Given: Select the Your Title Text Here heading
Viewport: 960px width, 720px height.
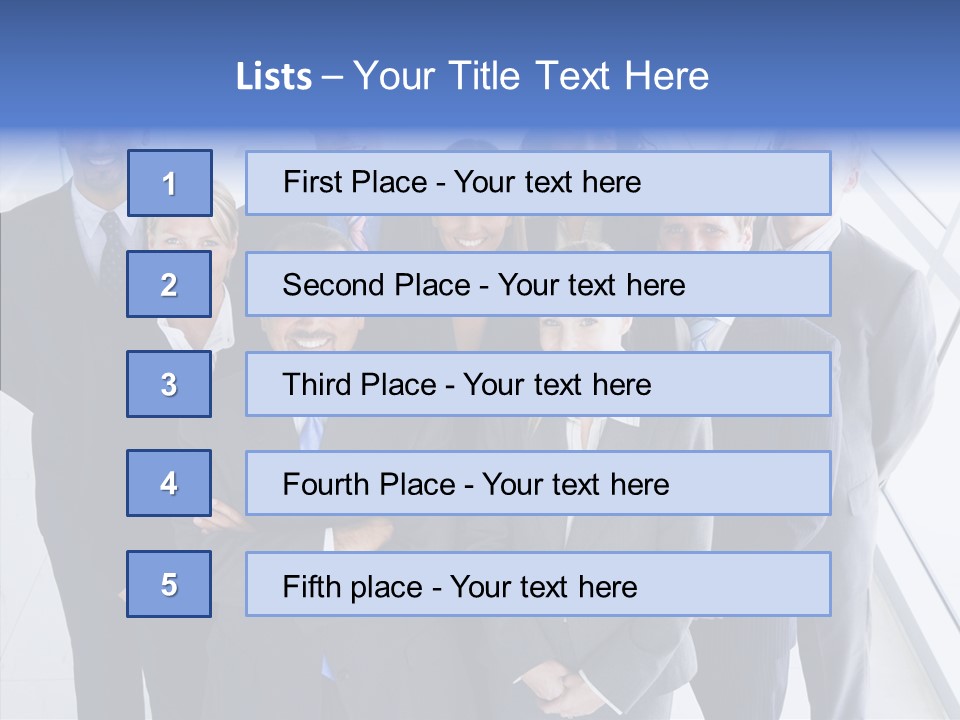Looking at the screenshot, I should tap(531, 76).
